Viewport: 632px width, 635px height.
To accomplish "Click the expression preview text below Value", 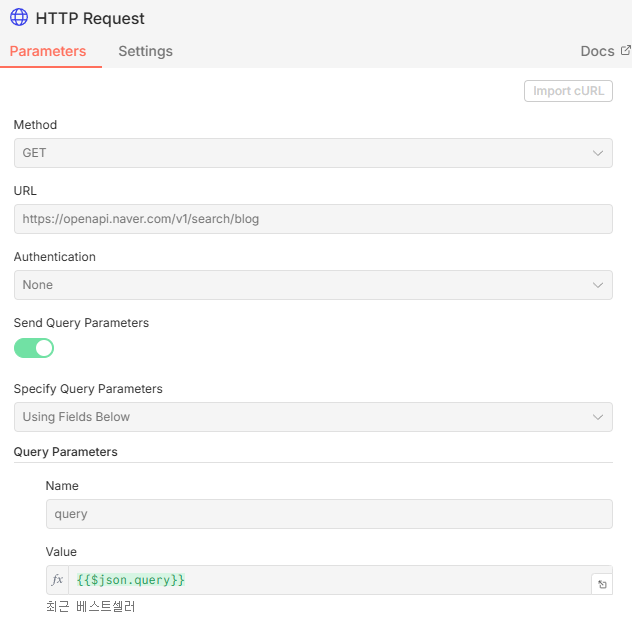I will click(90, 607).
